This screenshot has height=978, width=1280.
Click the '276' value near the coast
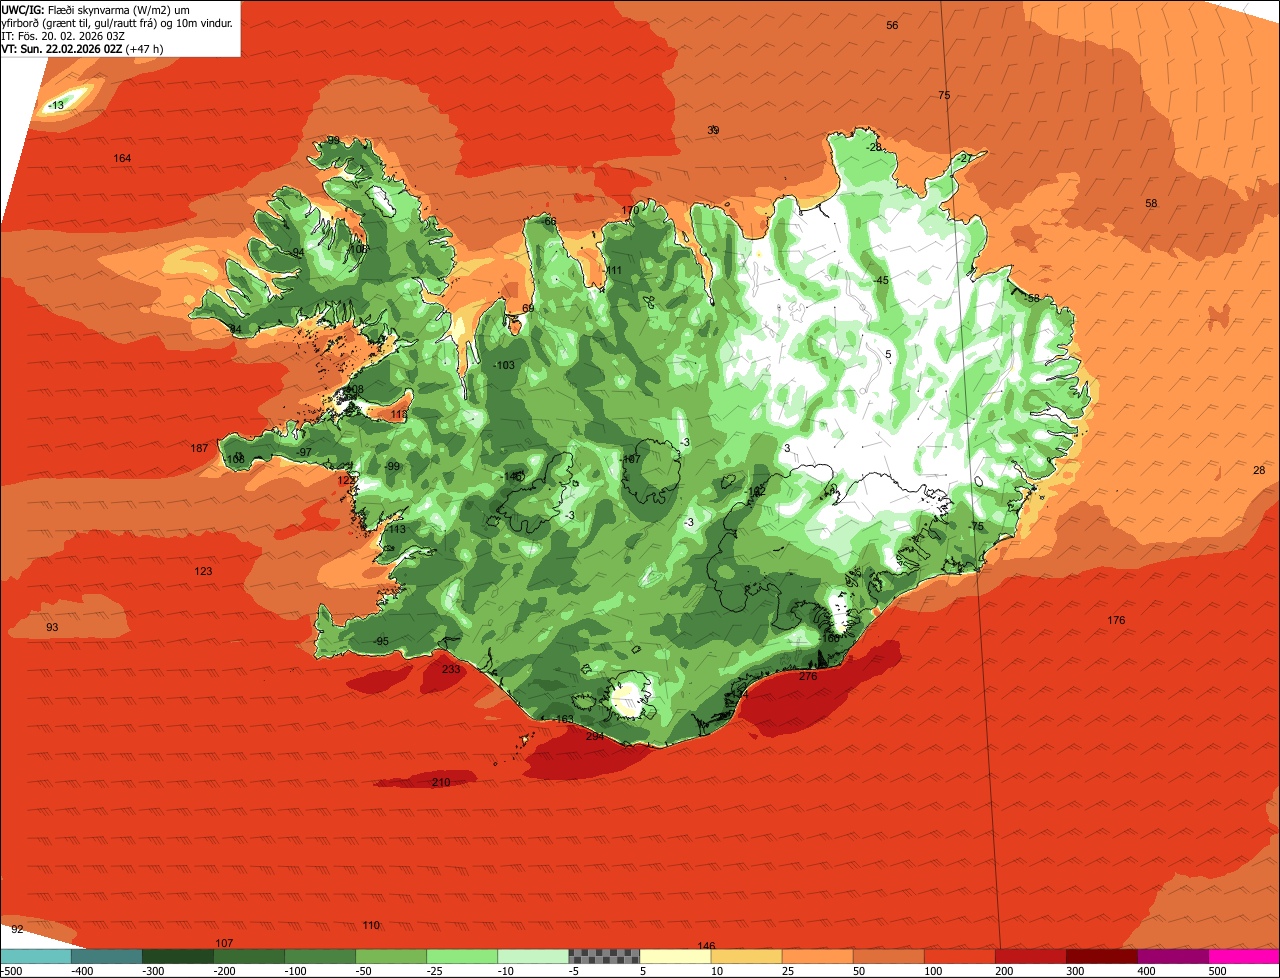point(808,676)
